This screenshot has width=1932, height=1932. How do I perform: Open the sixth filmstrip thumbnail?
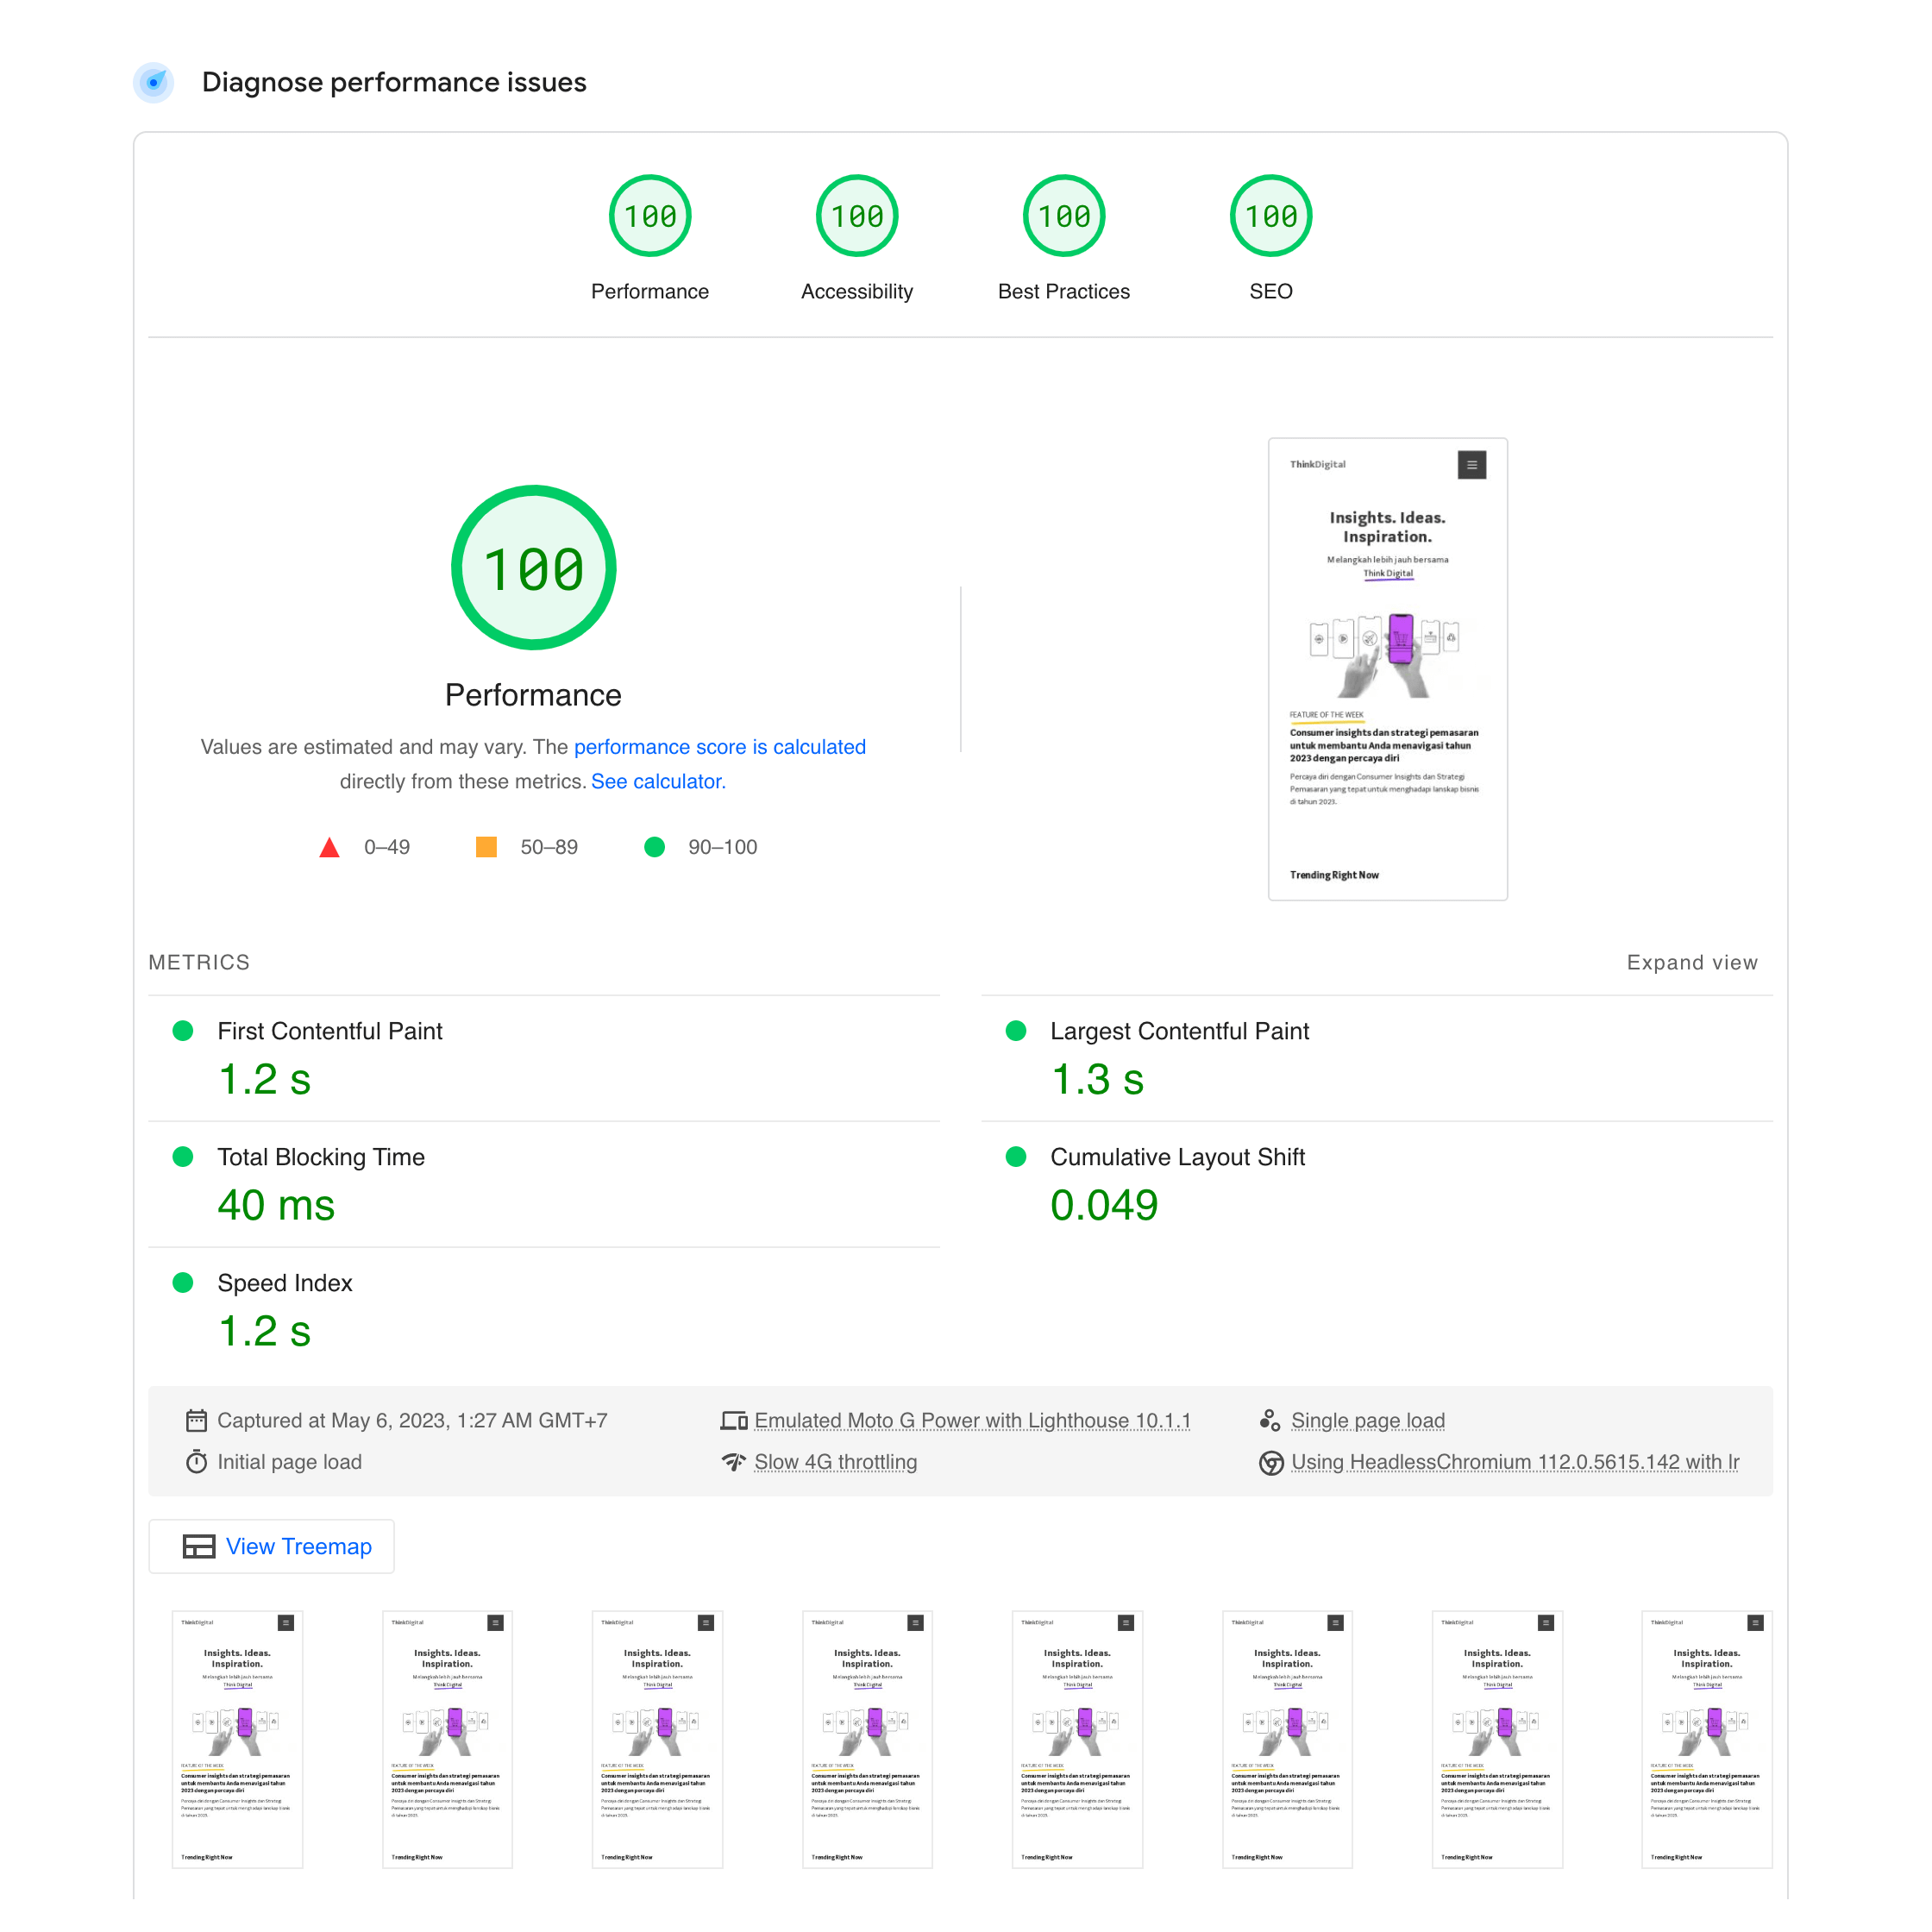[x=1287, y=1739]
